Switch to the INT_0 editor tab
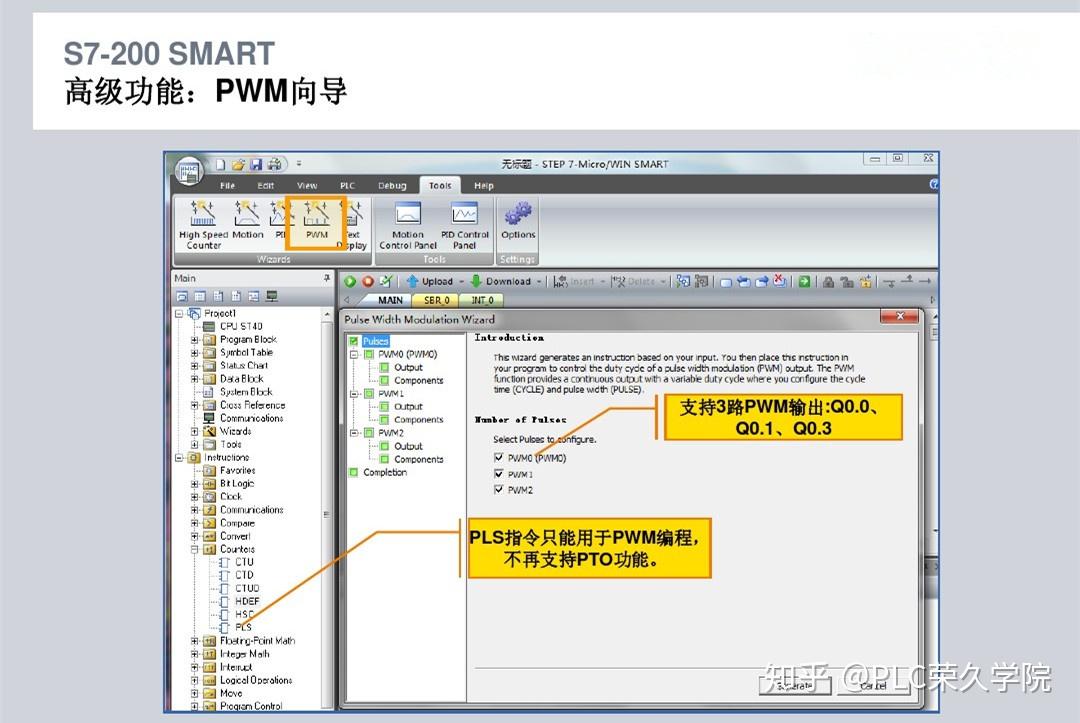The width and height of the screenshot is (1080, 723). pos(482,300)
